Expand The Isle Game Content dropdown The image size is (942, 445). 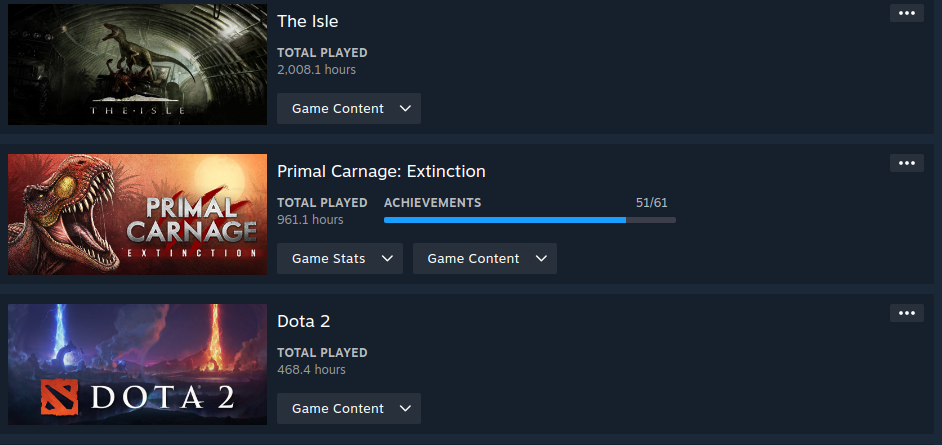tap(348, 109)
